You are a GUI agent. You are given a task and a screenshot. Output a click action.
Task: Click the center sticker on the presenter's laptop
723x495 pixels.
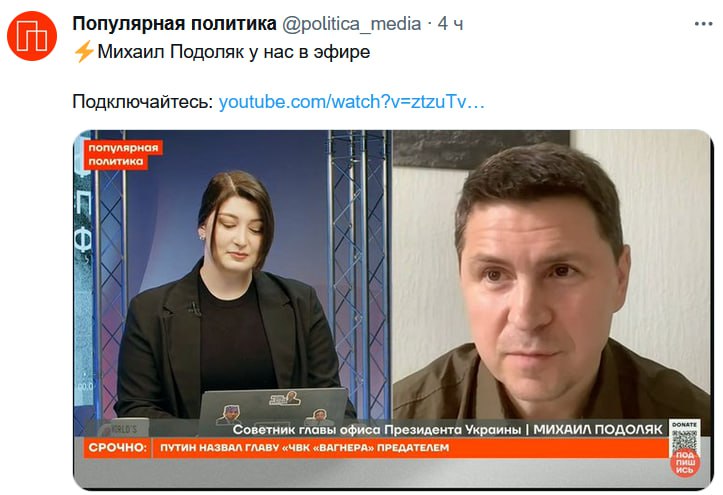tap(285, 398)
